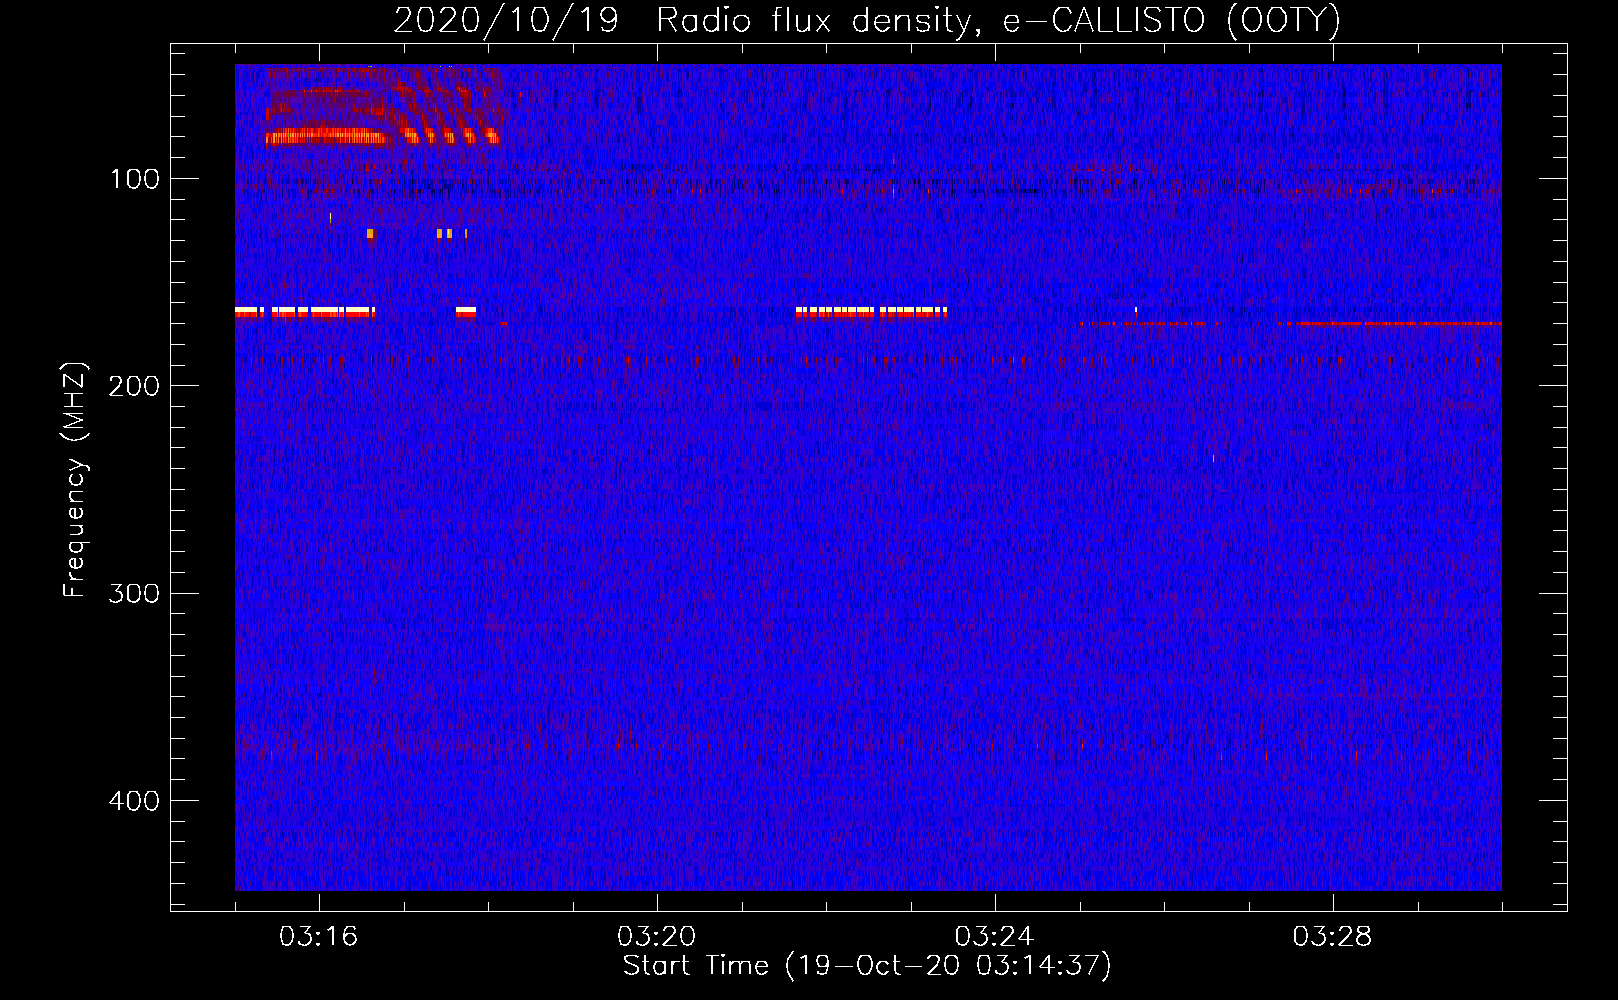Viewport: 1618px width, 1000px height.
Task: Click the bright burst near 03:22 at 165 MHz
Action: tap(871, 312)
